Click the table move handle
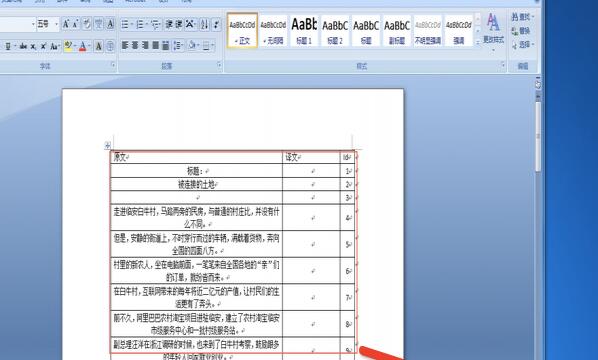The height and width of the screenshot is (360, 598). 108,145
